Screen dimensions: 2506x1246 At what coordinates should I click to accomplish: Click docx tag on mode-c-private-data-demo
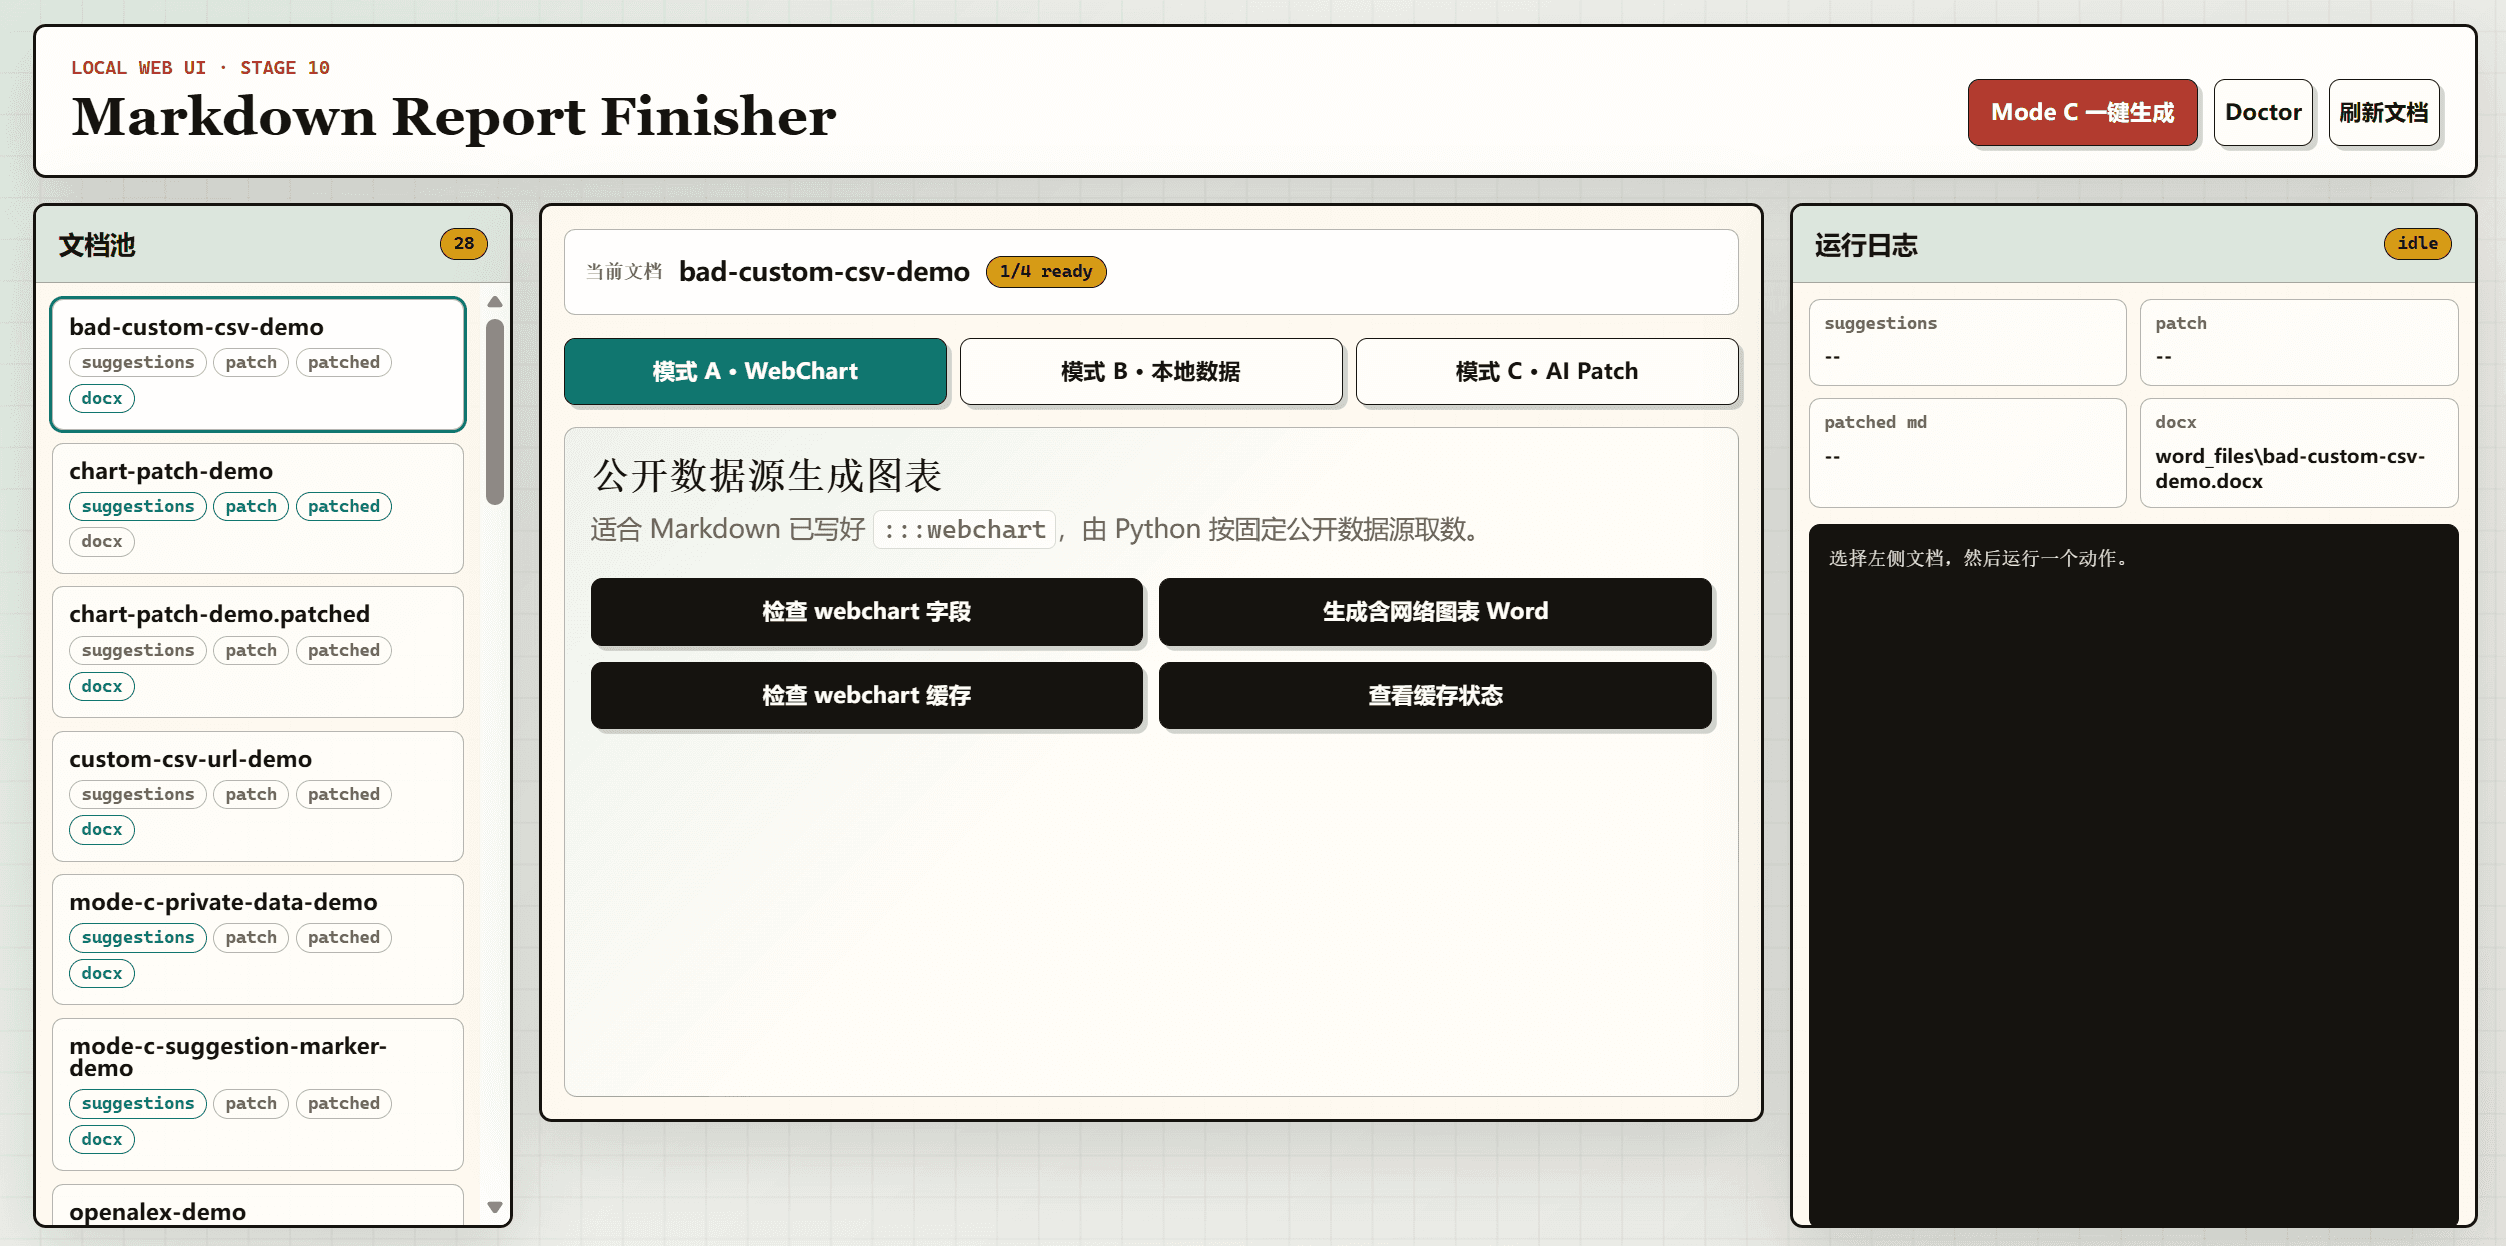tap(102, 973)
